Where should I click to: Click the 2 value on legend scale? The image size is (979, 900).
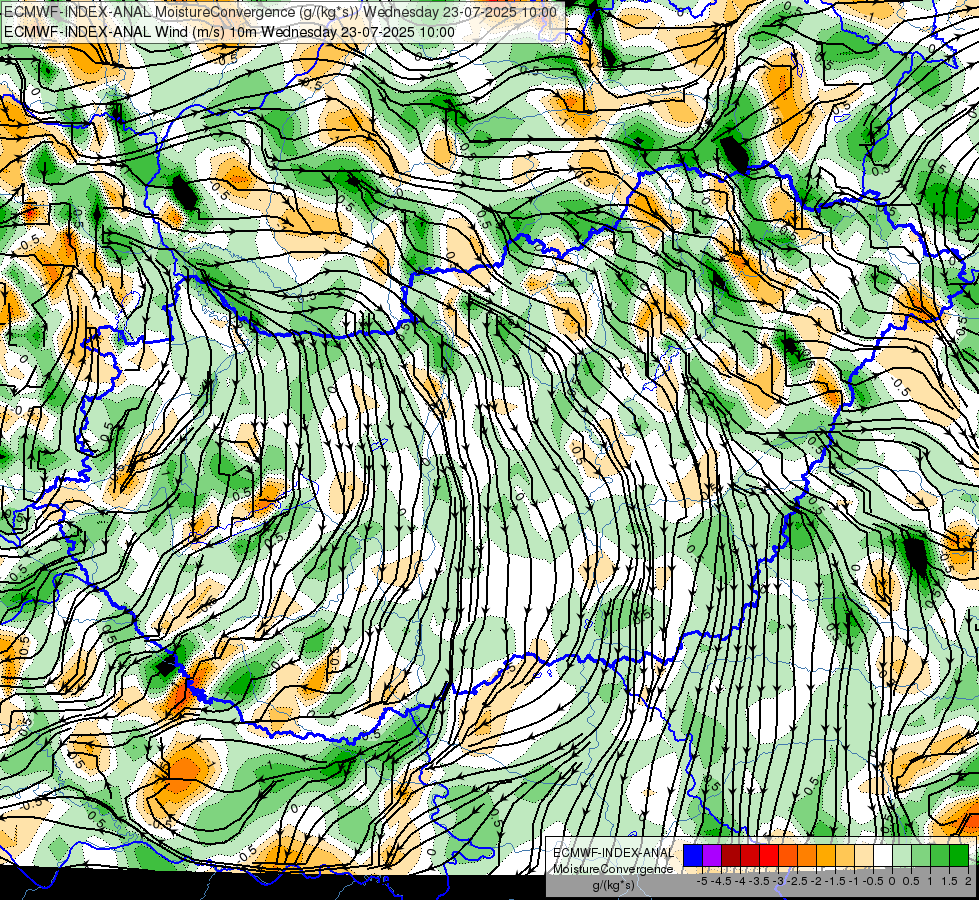coord(968,881)
